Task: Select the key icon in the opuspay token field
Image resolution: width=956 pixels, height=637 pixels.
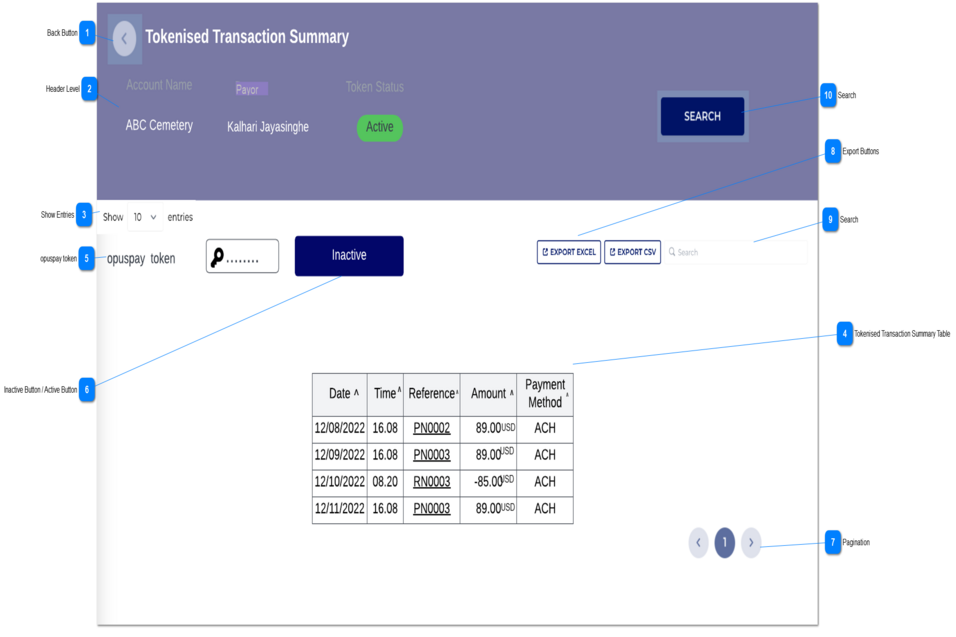Action: tap(218, 256)
